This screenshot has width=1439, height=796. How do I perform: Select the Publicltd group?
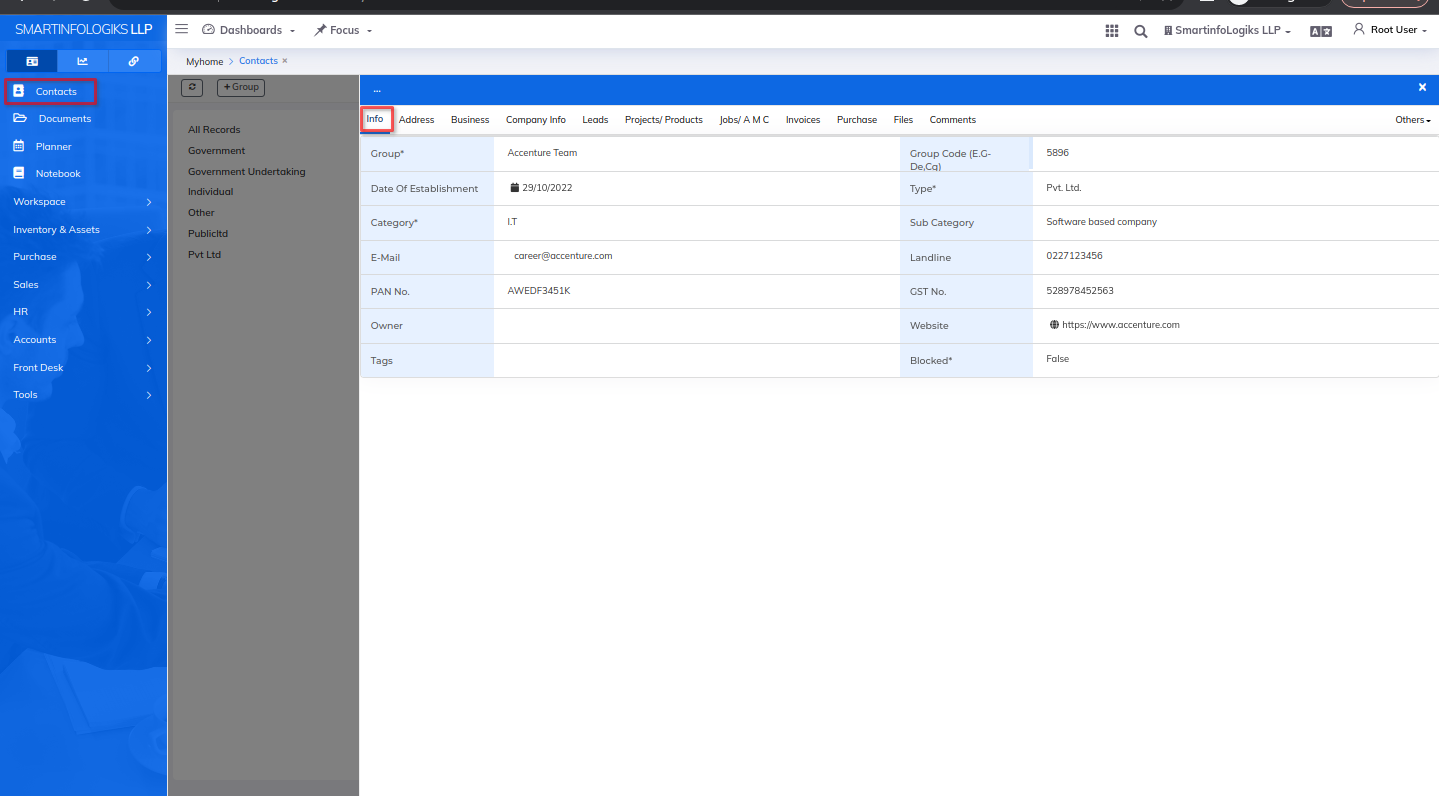click(x=208, y=234)
